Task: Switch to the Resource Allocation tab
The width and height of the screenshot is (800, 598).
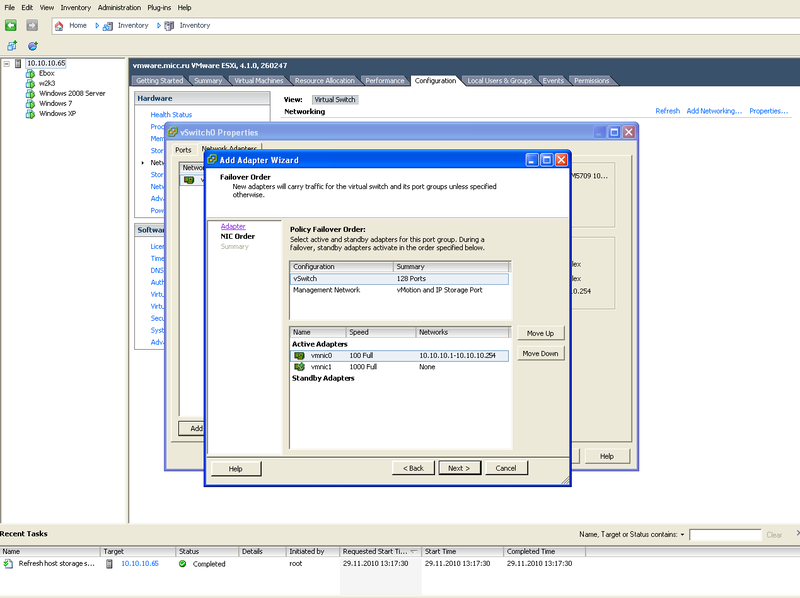Action: (x=324, y=81)
